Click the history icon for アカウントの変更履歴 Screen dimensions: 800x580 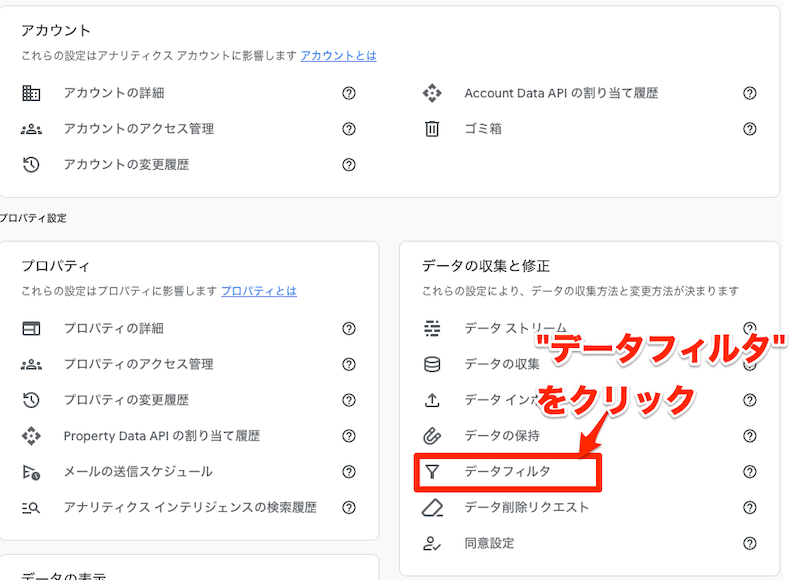tap(31, 165)
